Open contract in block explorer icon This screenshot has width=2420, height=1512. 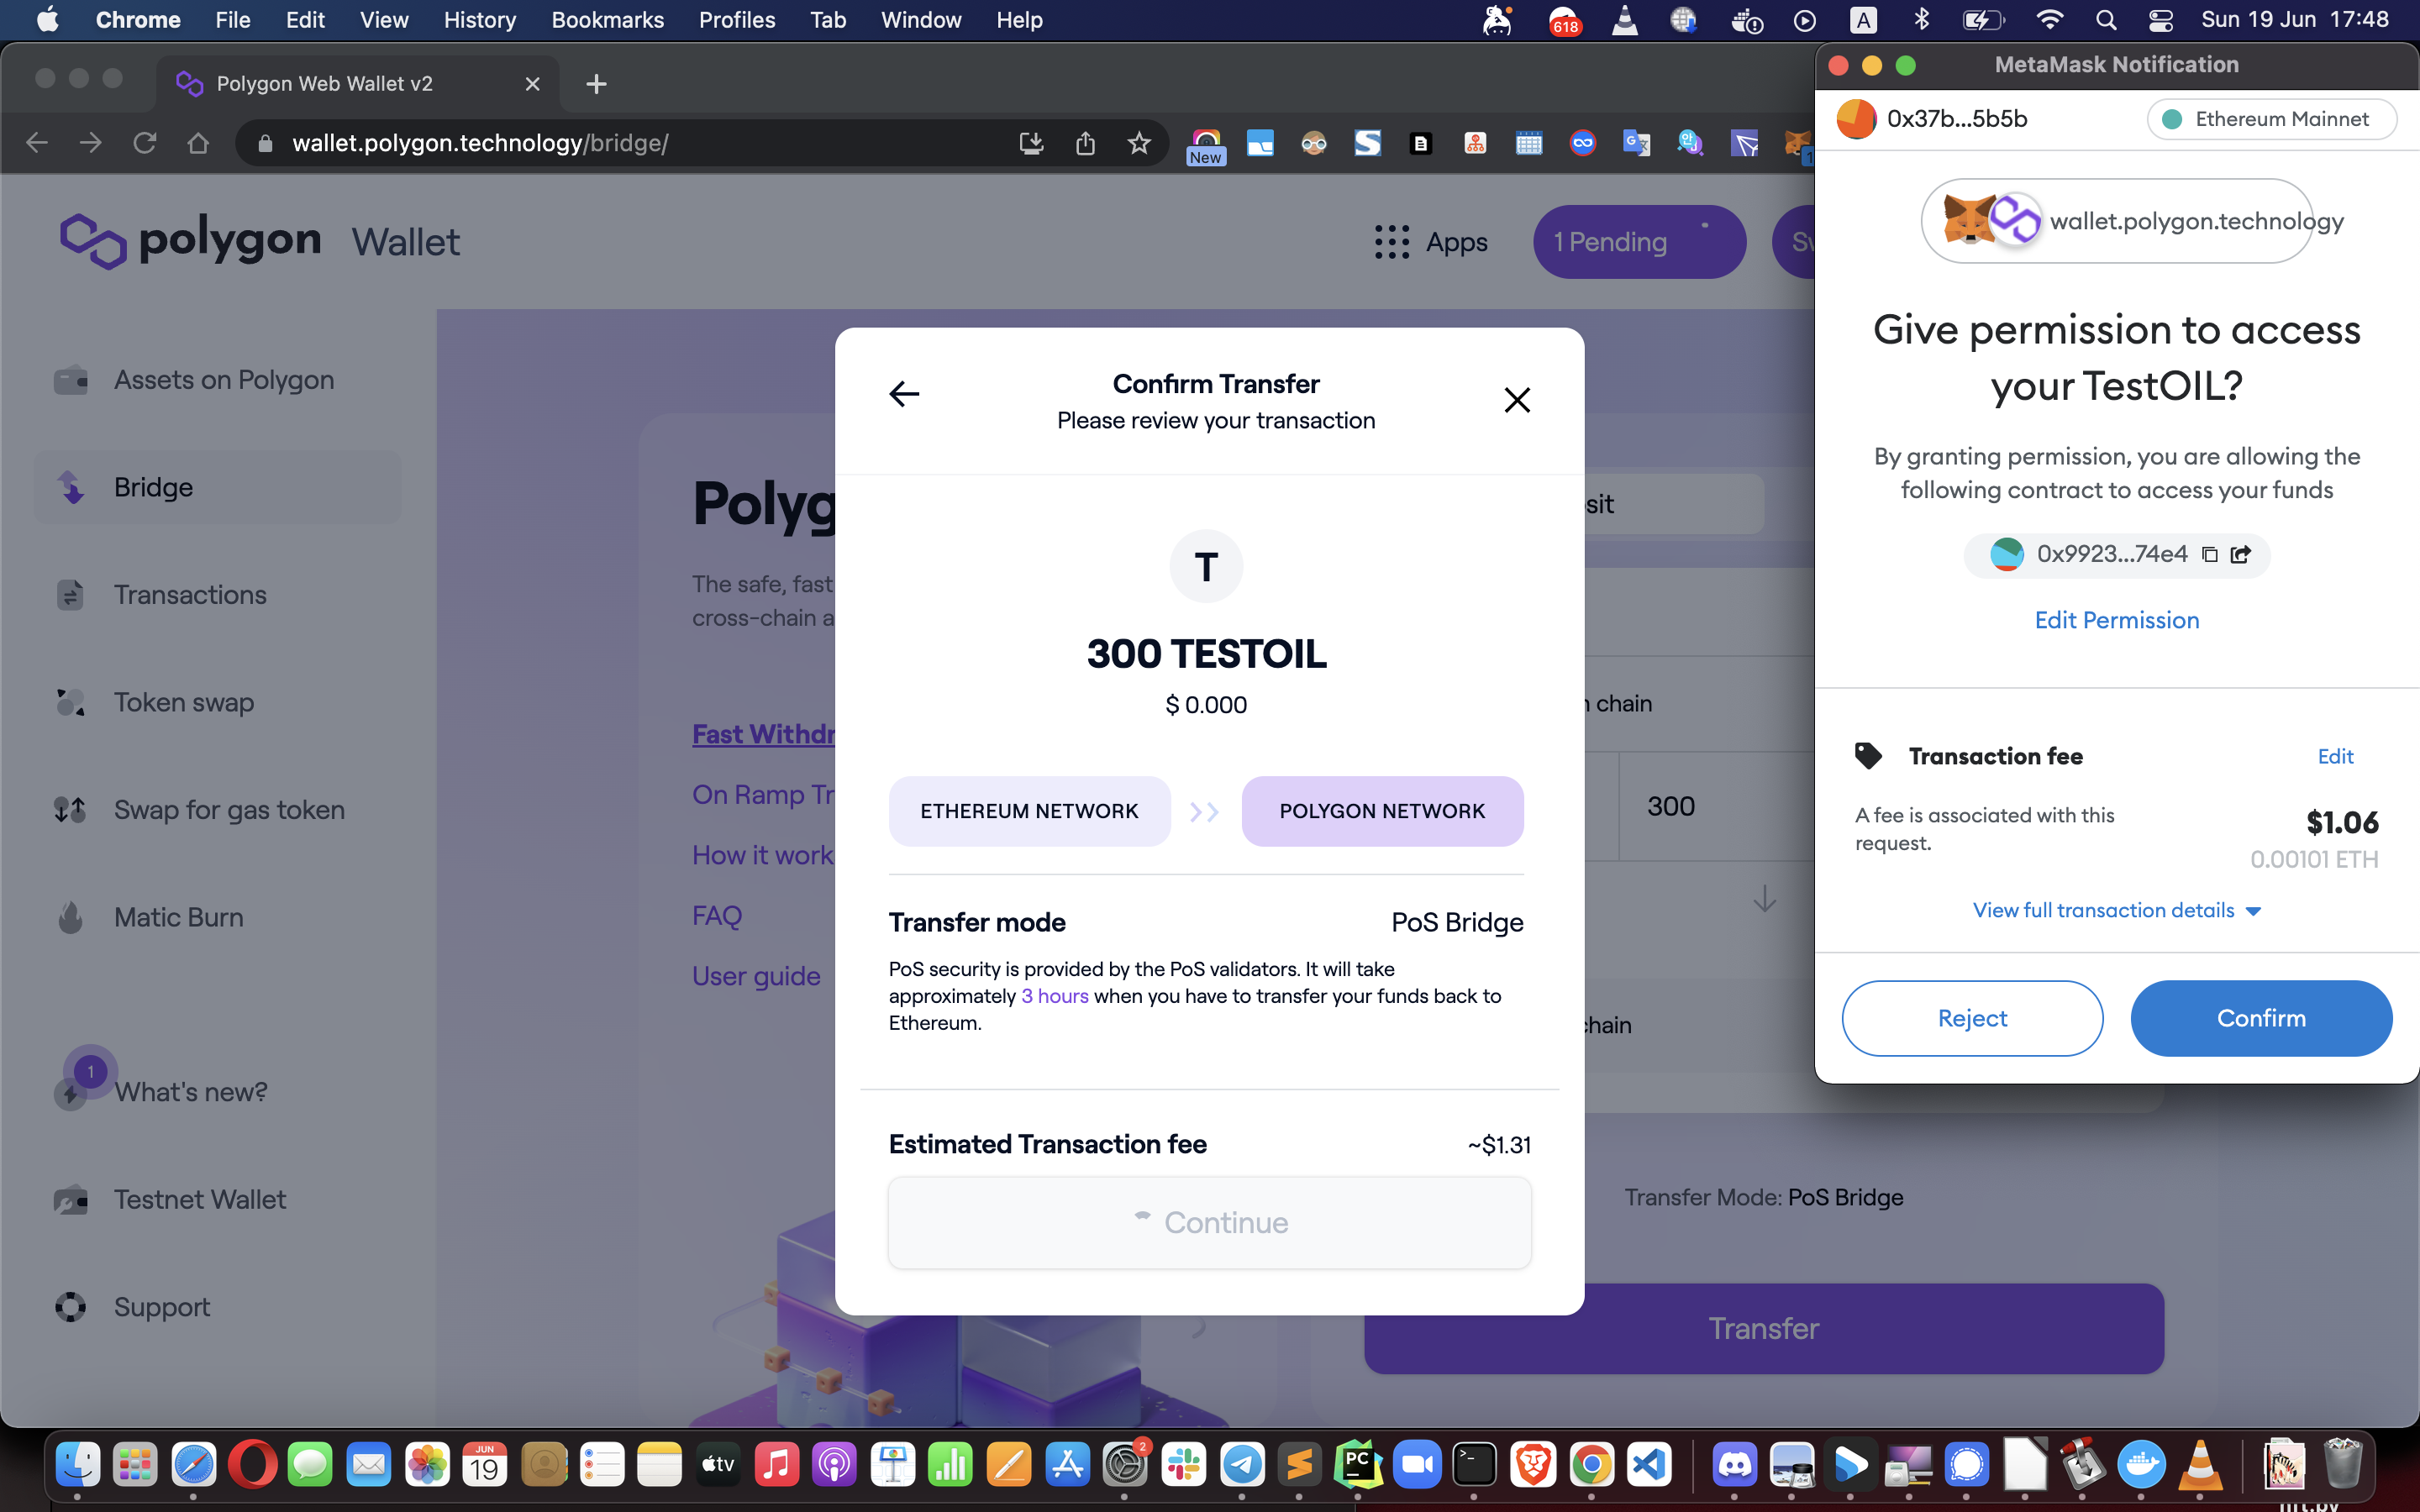click(2241, 555)
